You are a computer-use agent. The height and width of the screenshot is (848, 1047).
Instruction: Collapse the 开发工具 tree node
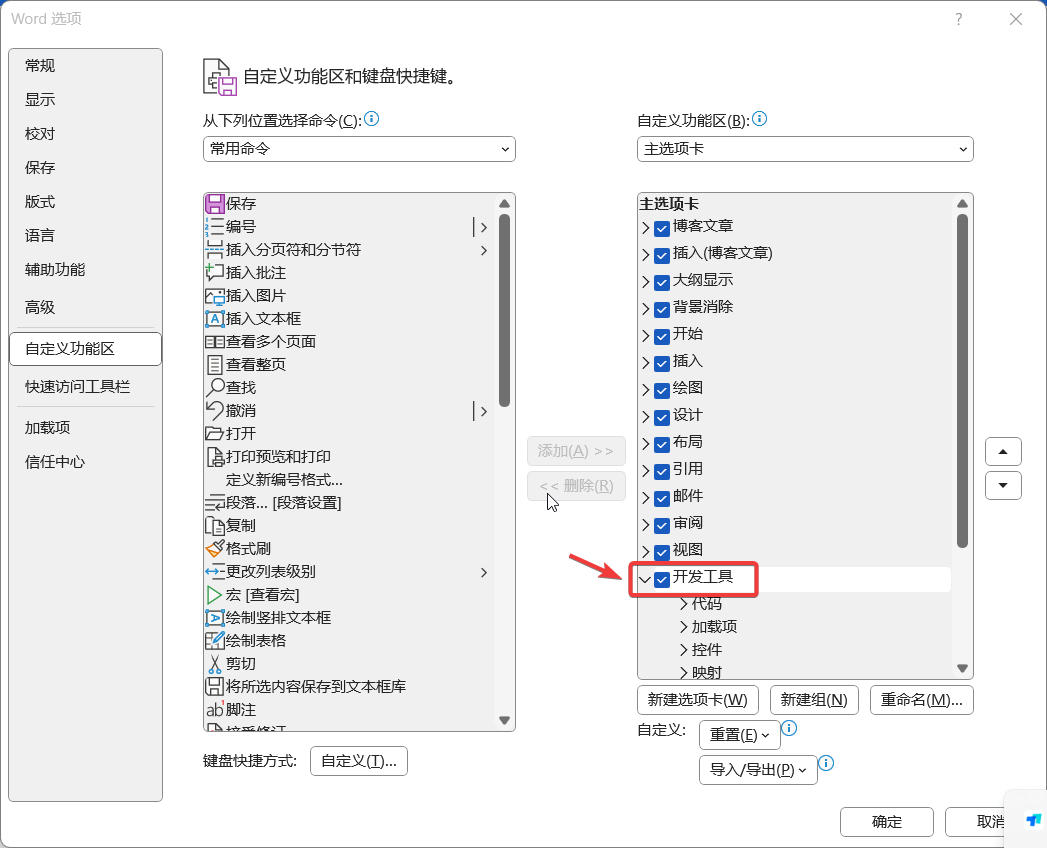[x=645, y=579]
